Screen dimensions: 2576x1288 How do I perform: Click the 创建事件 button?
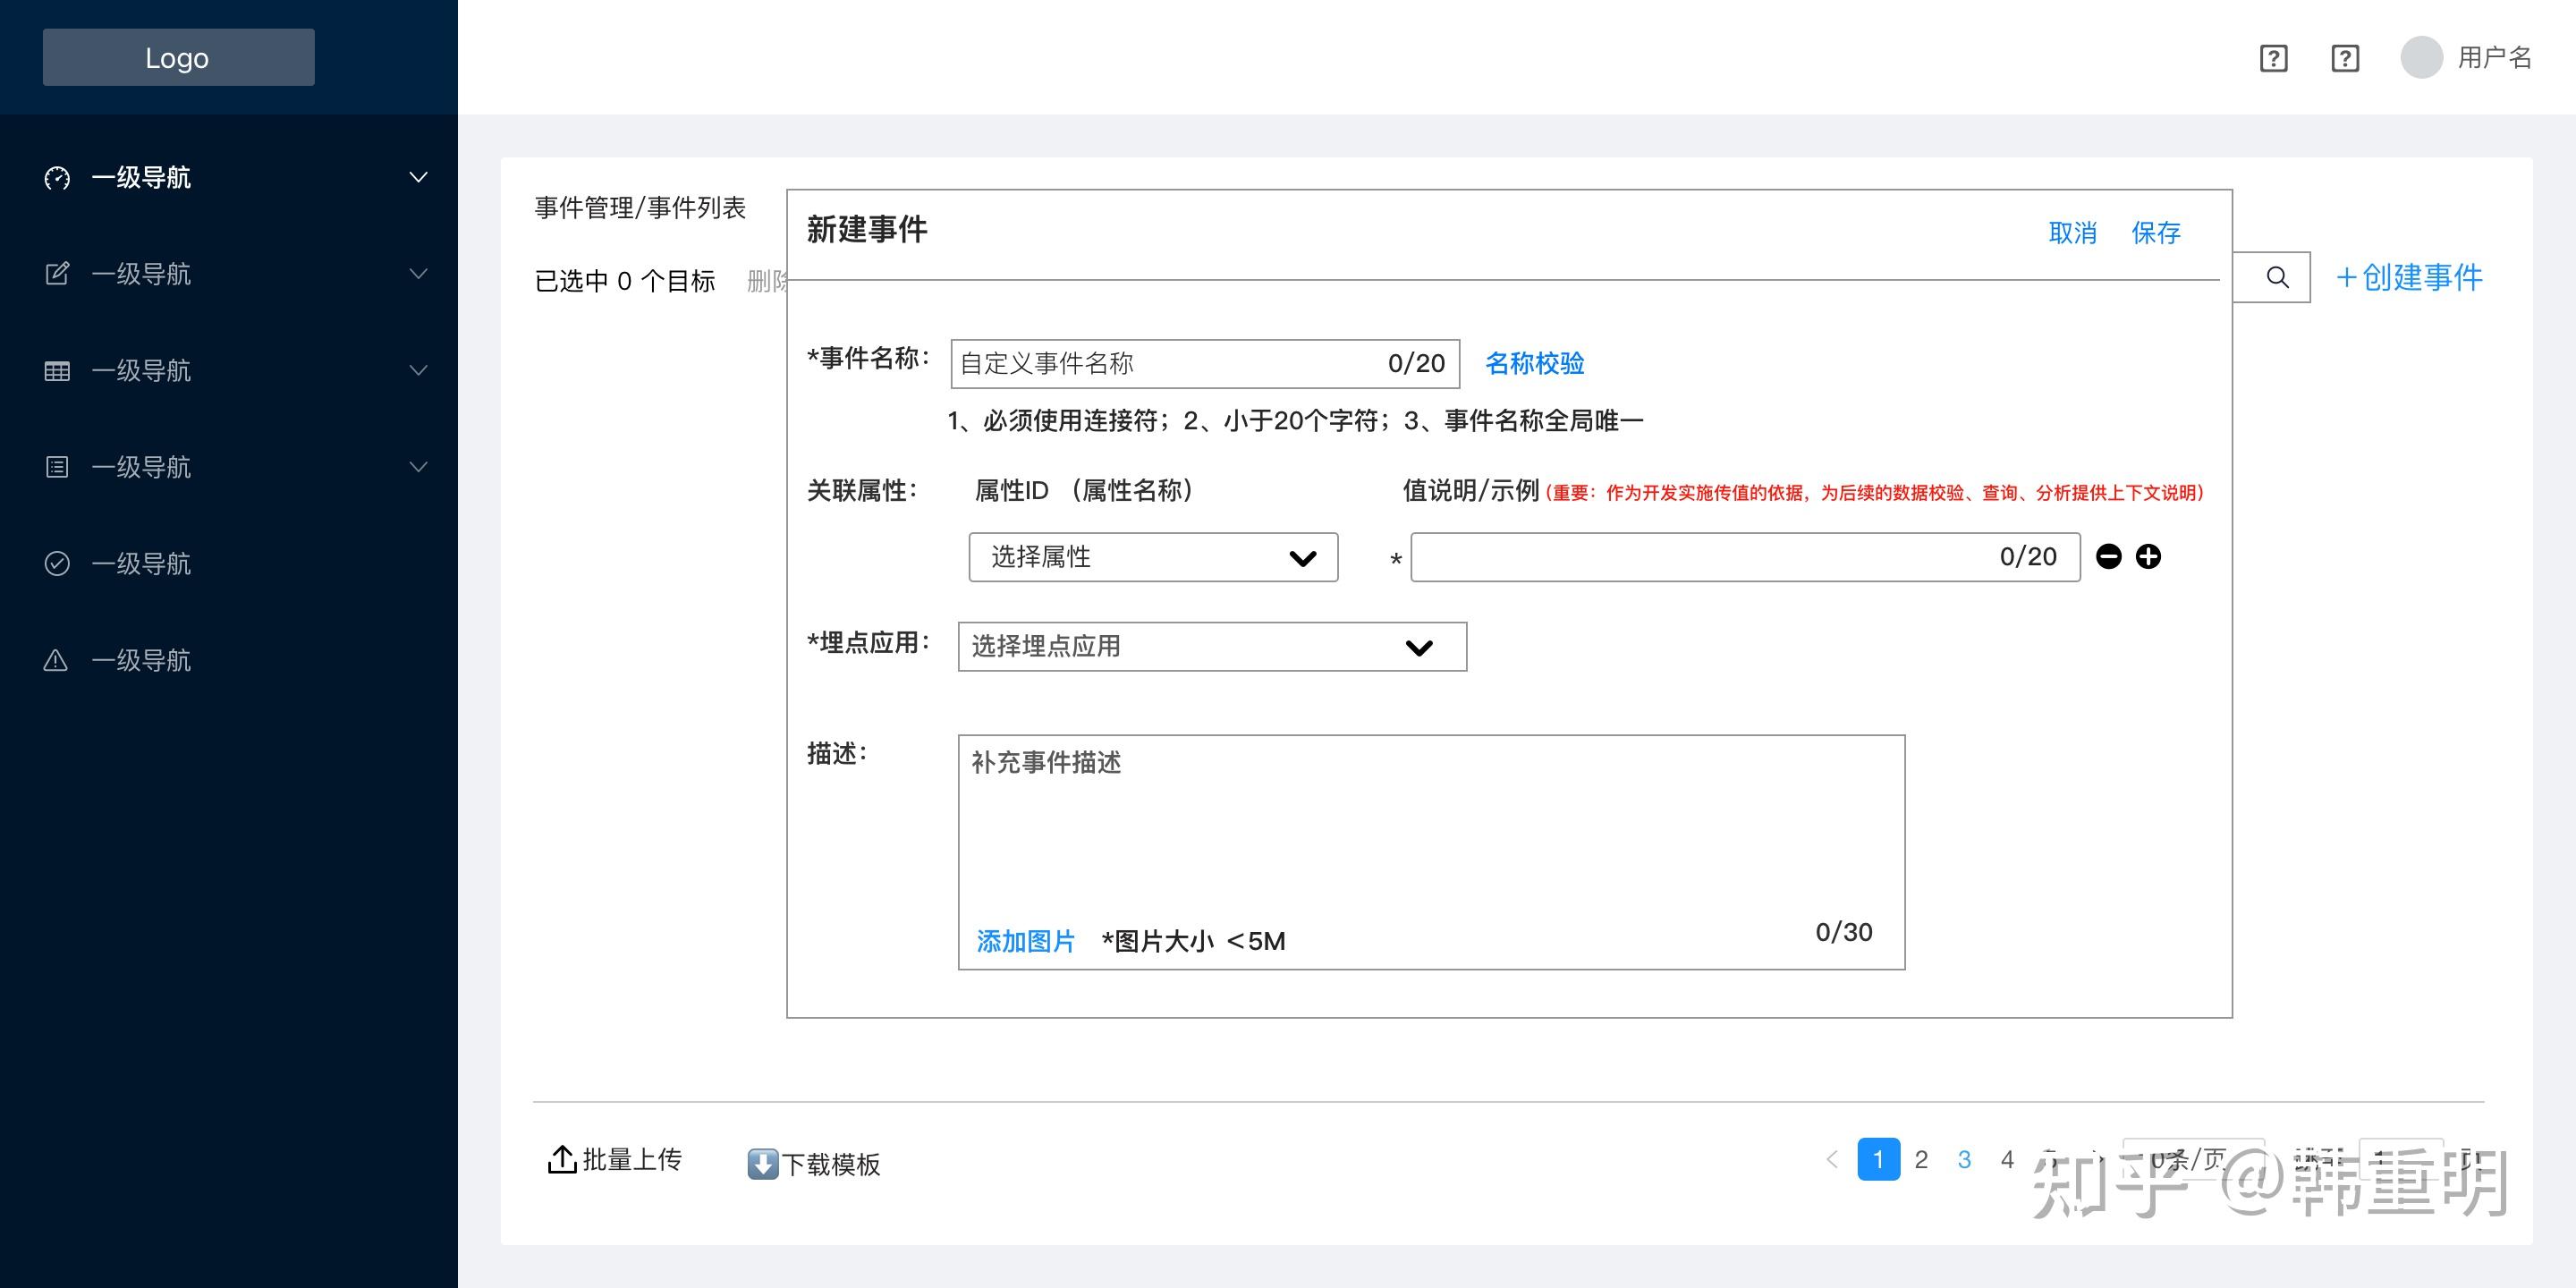[x=2408, y=278]
